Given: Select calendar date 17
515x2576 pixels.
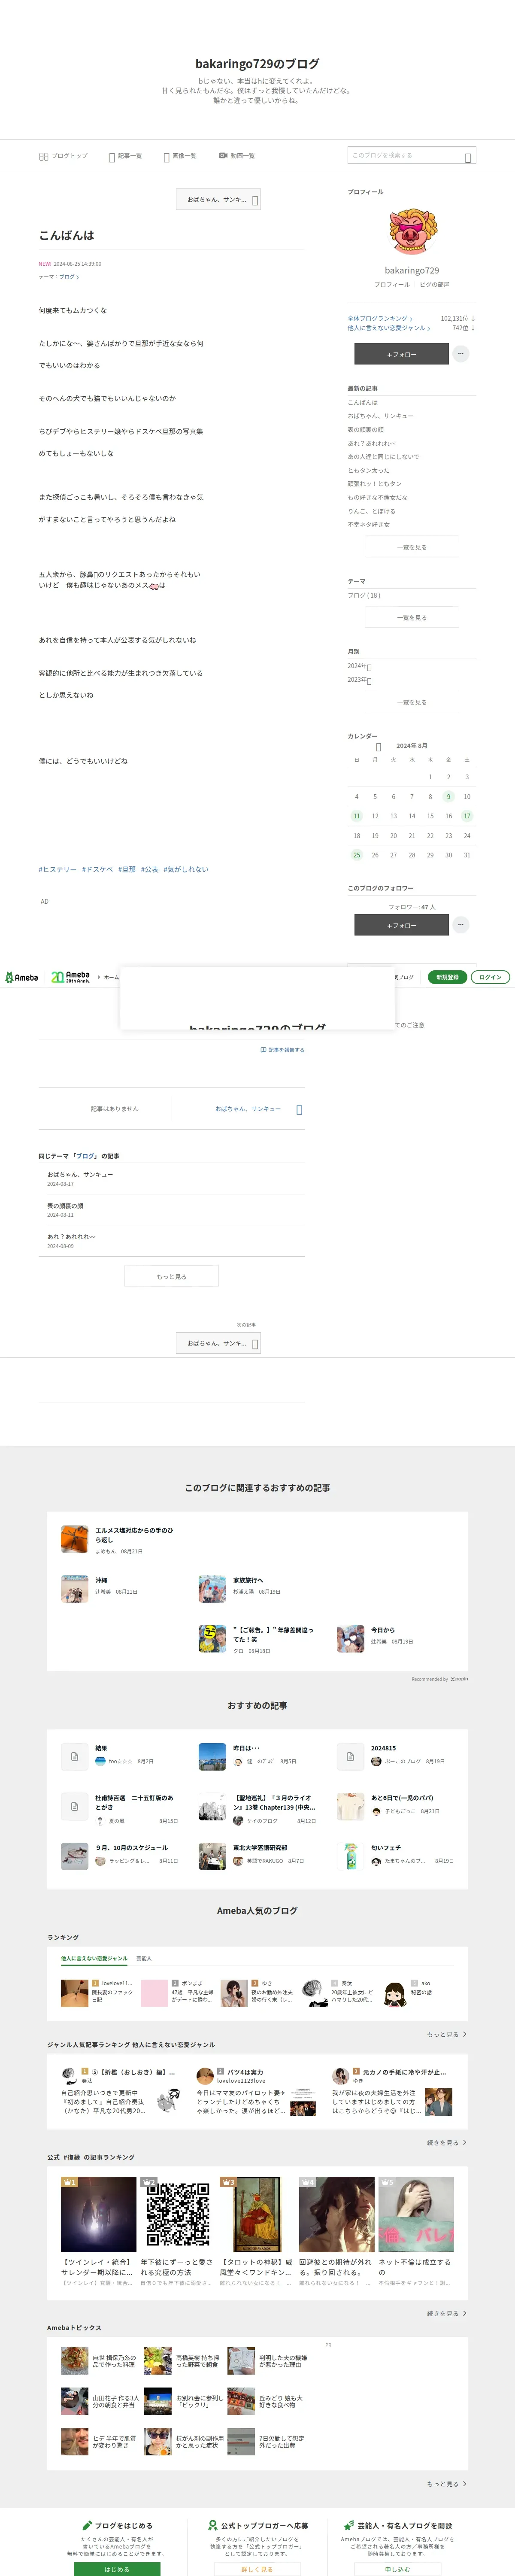Looking at the screenshot, I should [467, 816].
